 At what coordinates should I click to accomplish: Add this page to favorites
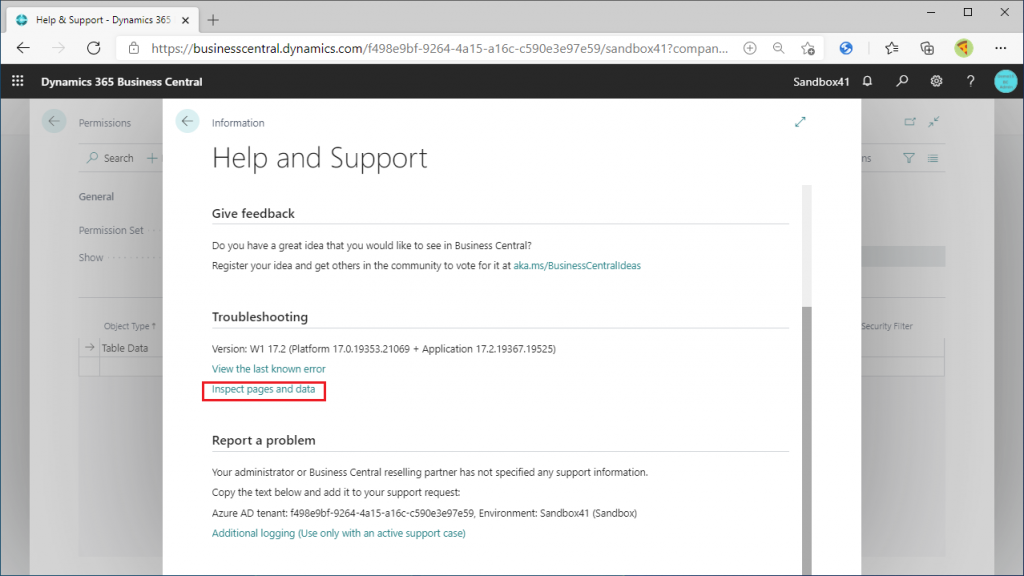(x=808, y=48)
